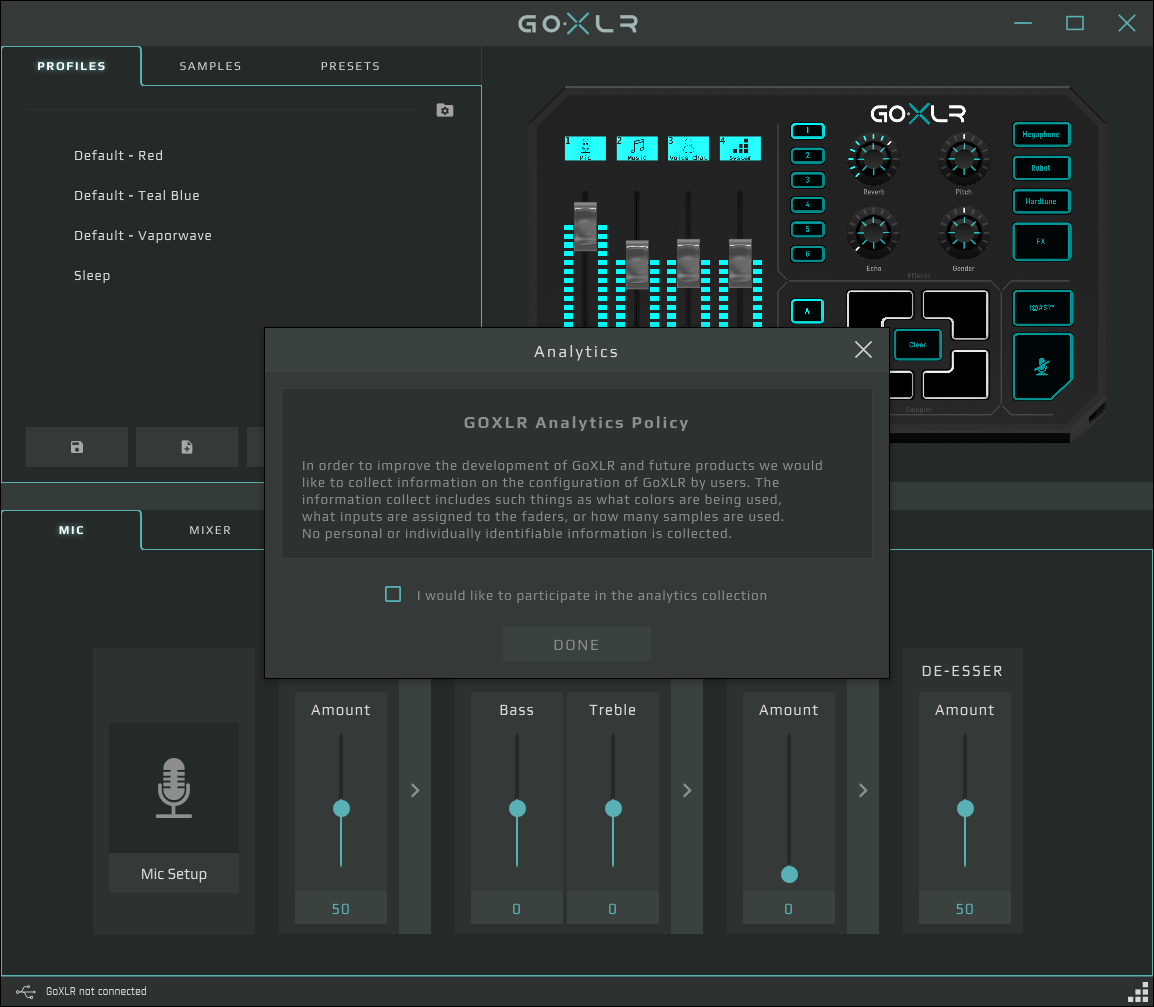Expand the panel right of first Amount slider
Viewport: 1154px width, 1007px height.
(415, 791)
